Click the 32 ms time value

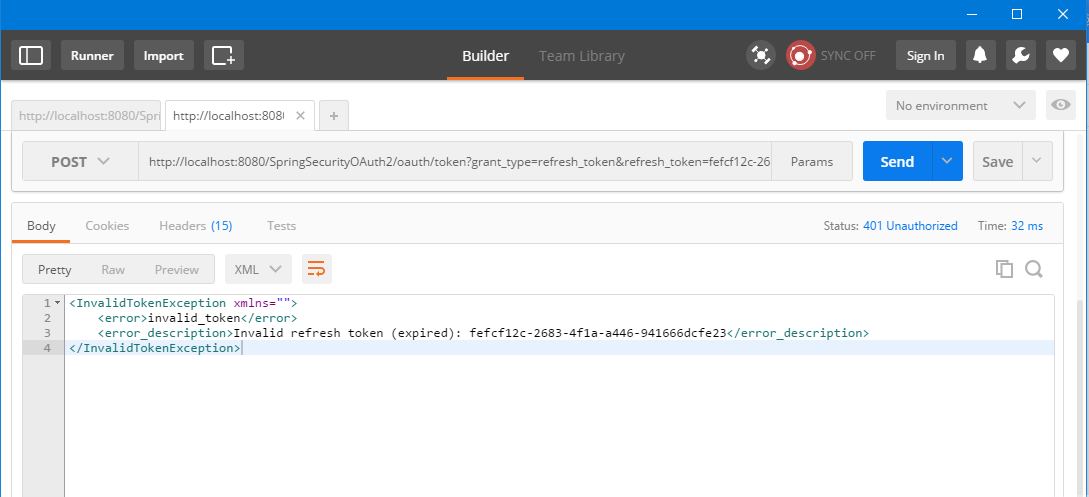[1027, 226]
